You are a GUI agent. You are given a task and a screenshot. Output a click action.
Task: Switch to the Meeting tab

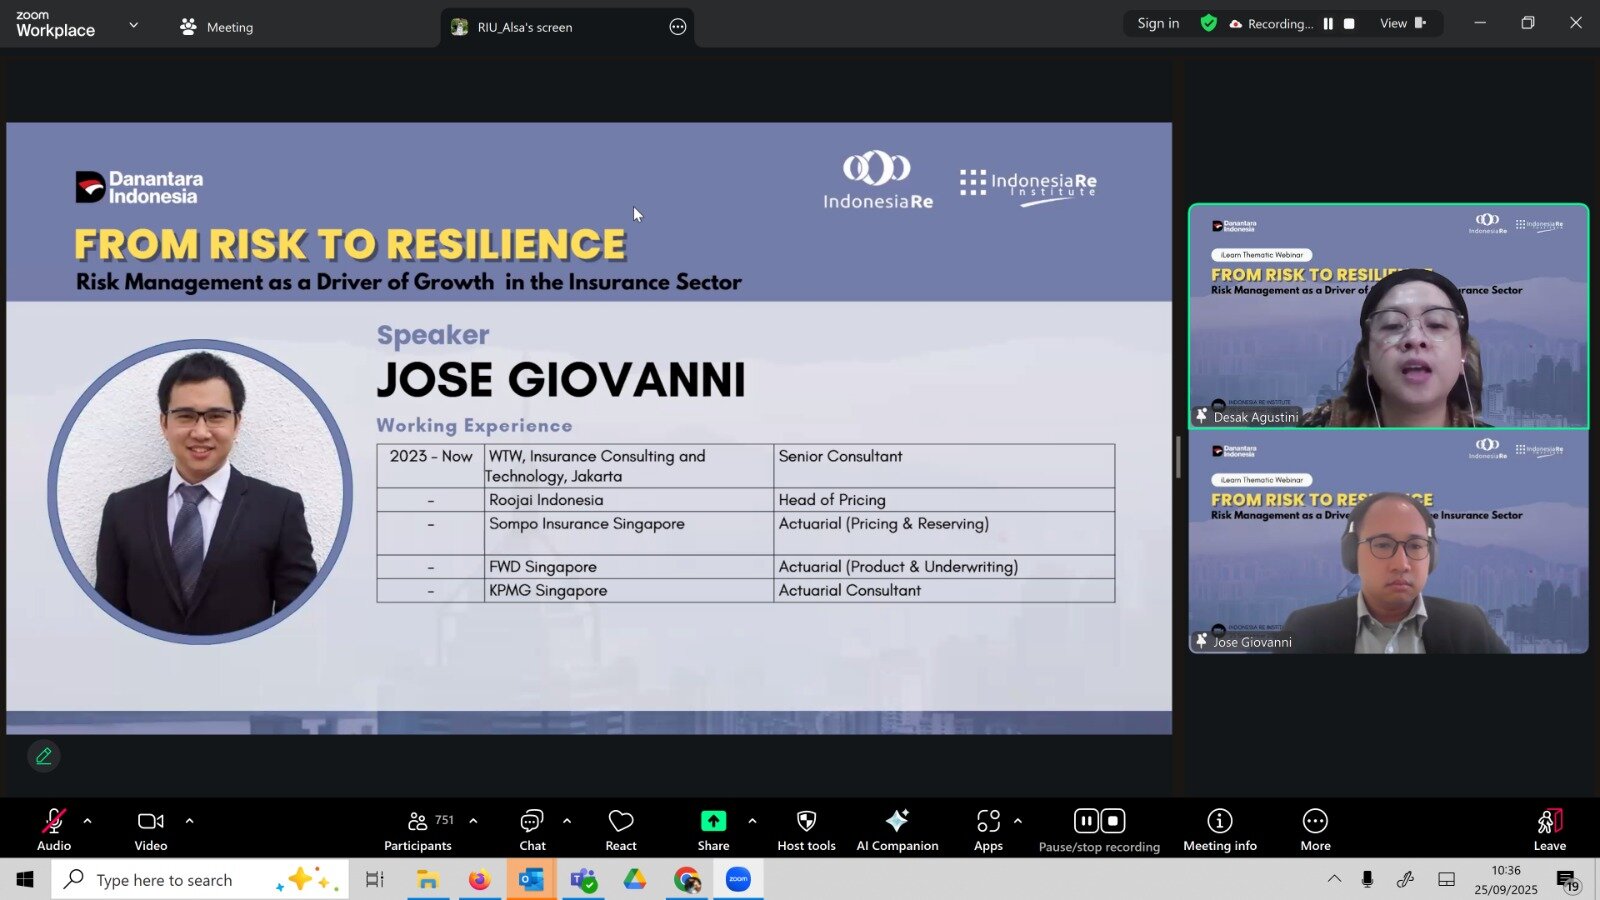217,27
